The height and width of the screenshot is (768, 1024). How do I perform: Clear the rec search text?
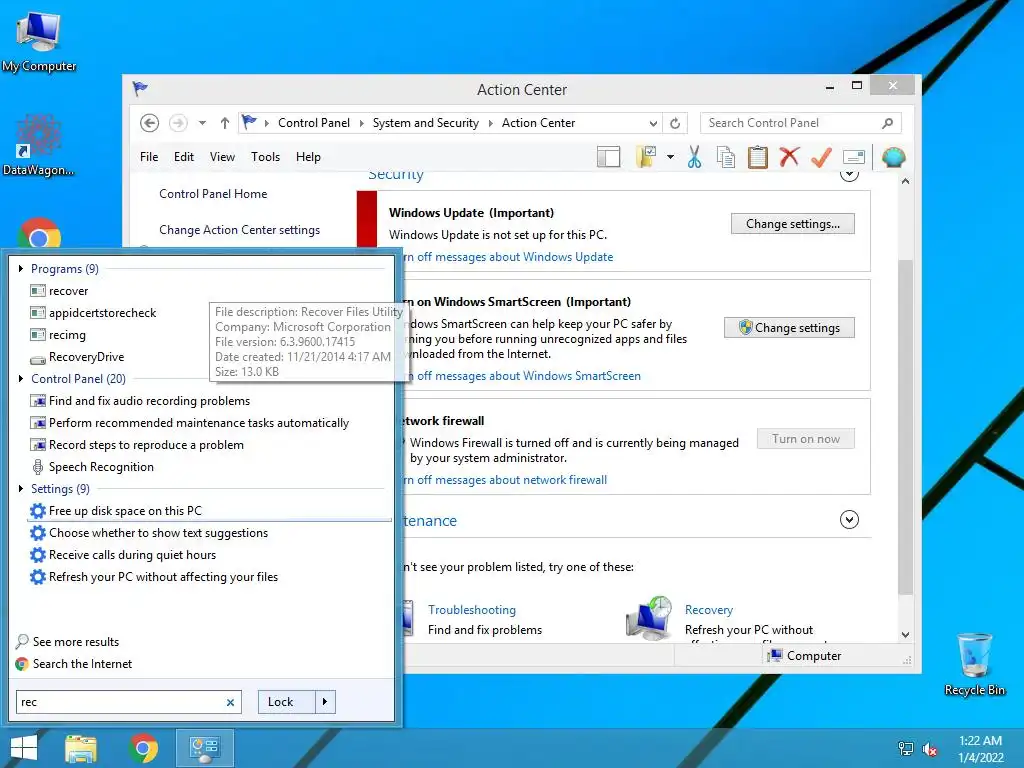tap(231, 703)
